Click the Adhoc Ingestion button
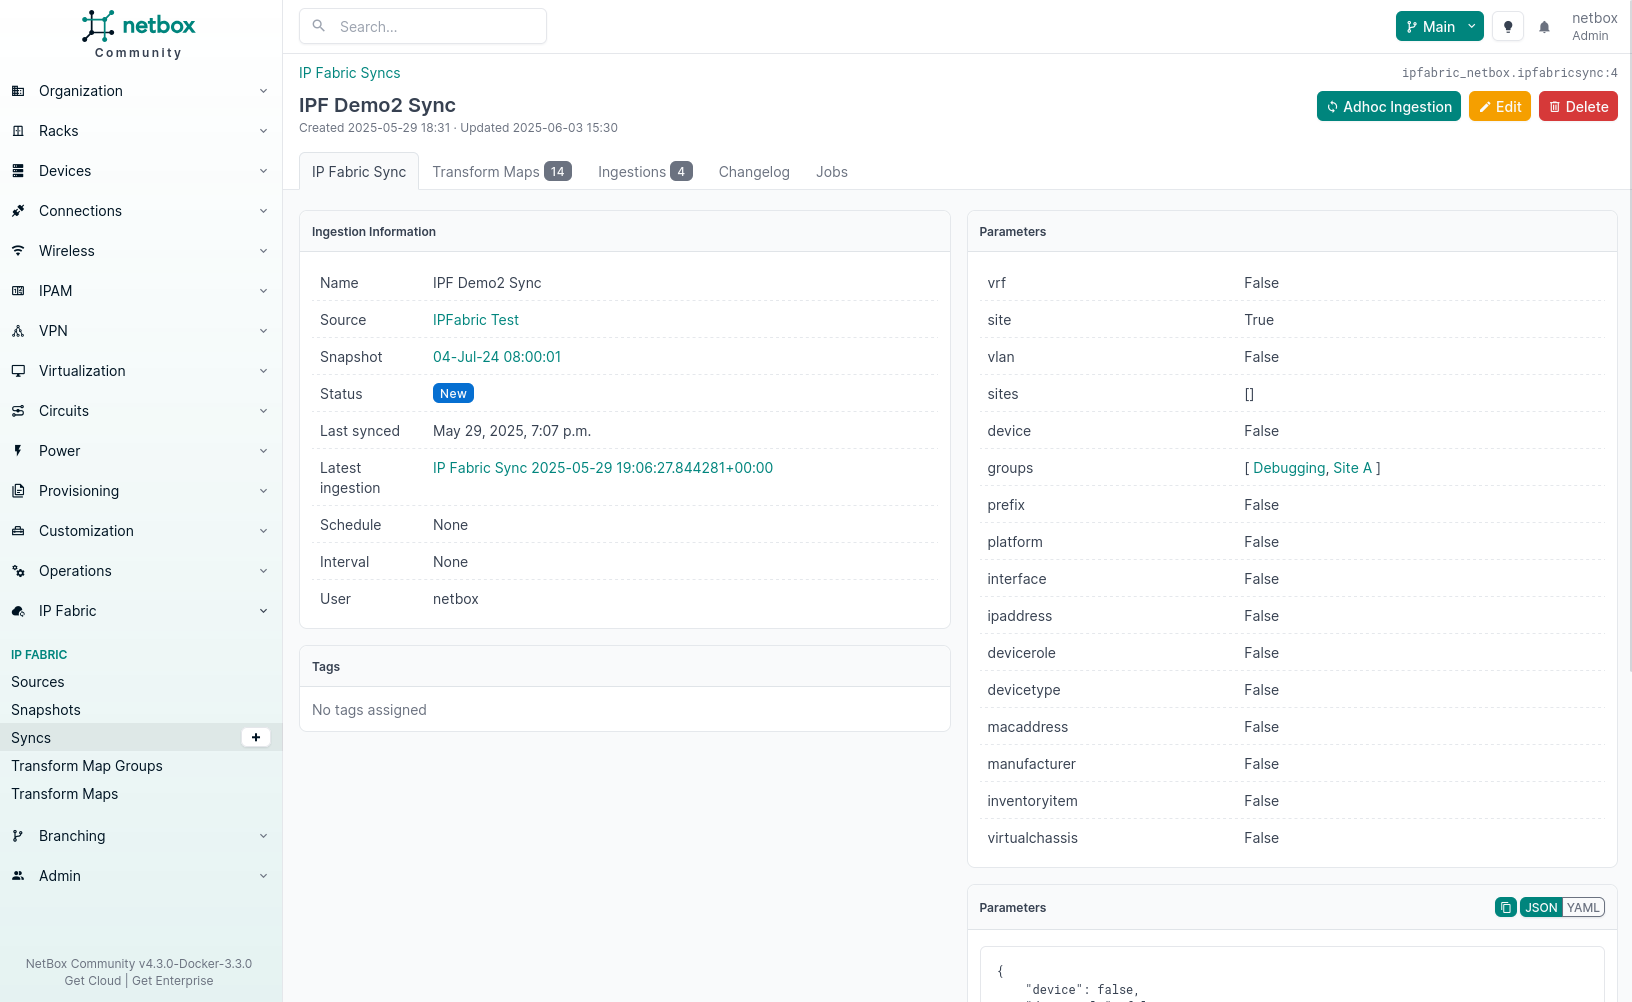 coord(1388,107)
